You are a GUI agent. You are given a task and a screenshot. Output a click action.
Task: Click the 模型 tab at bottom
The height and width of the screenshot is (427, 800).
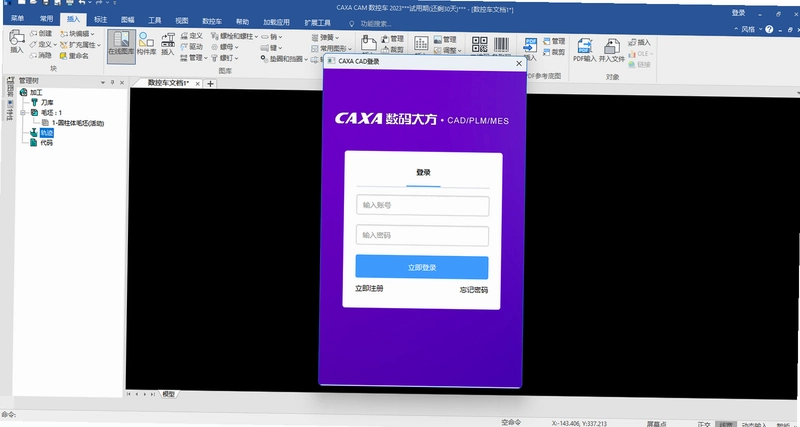168,394
